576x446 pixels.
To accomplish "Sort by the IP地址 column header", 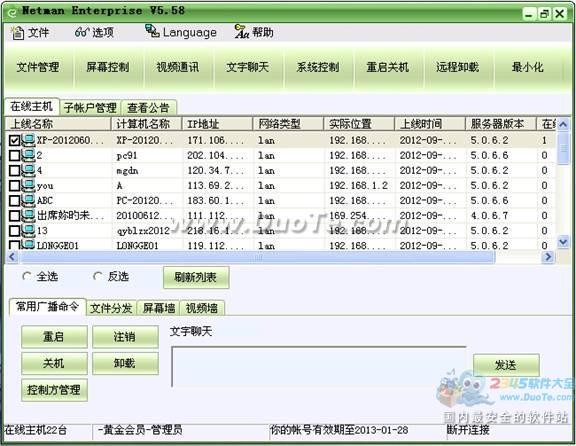I will 217,124.
